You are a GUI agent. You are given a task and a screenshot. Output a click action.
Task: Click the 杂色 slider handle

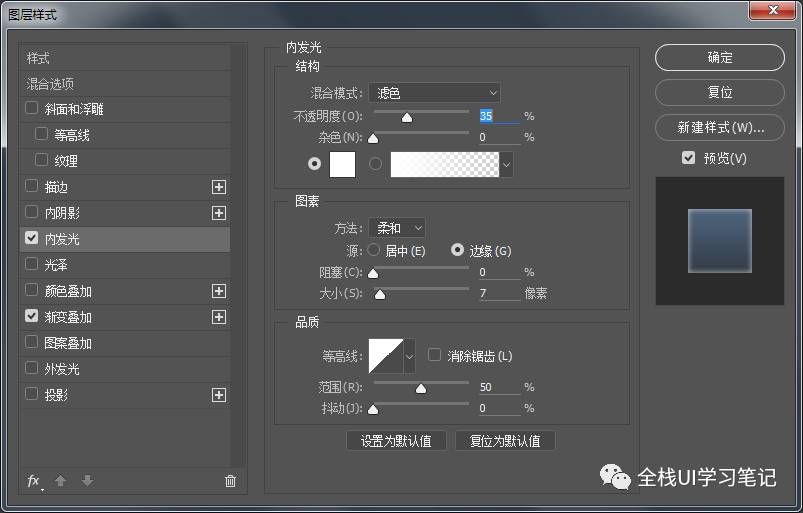(373, 139)
